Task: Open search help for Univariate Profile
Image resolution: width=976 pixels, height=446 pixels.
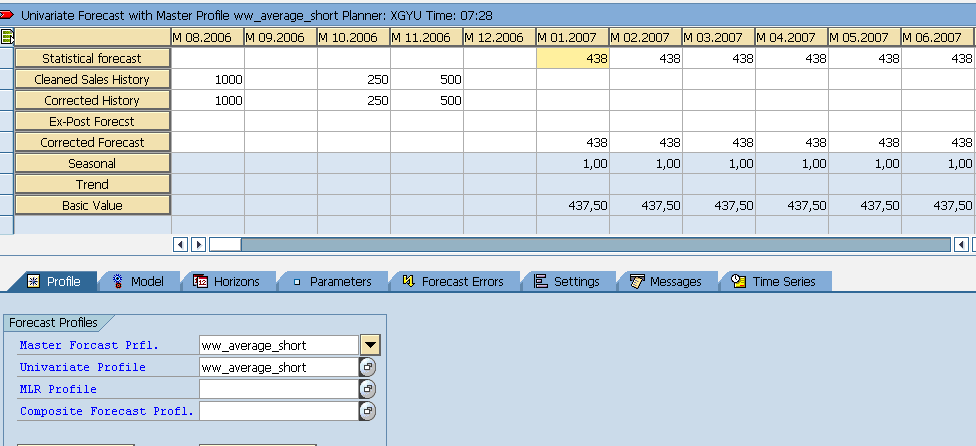Action: pyautogui.click(x=368, y=367)
